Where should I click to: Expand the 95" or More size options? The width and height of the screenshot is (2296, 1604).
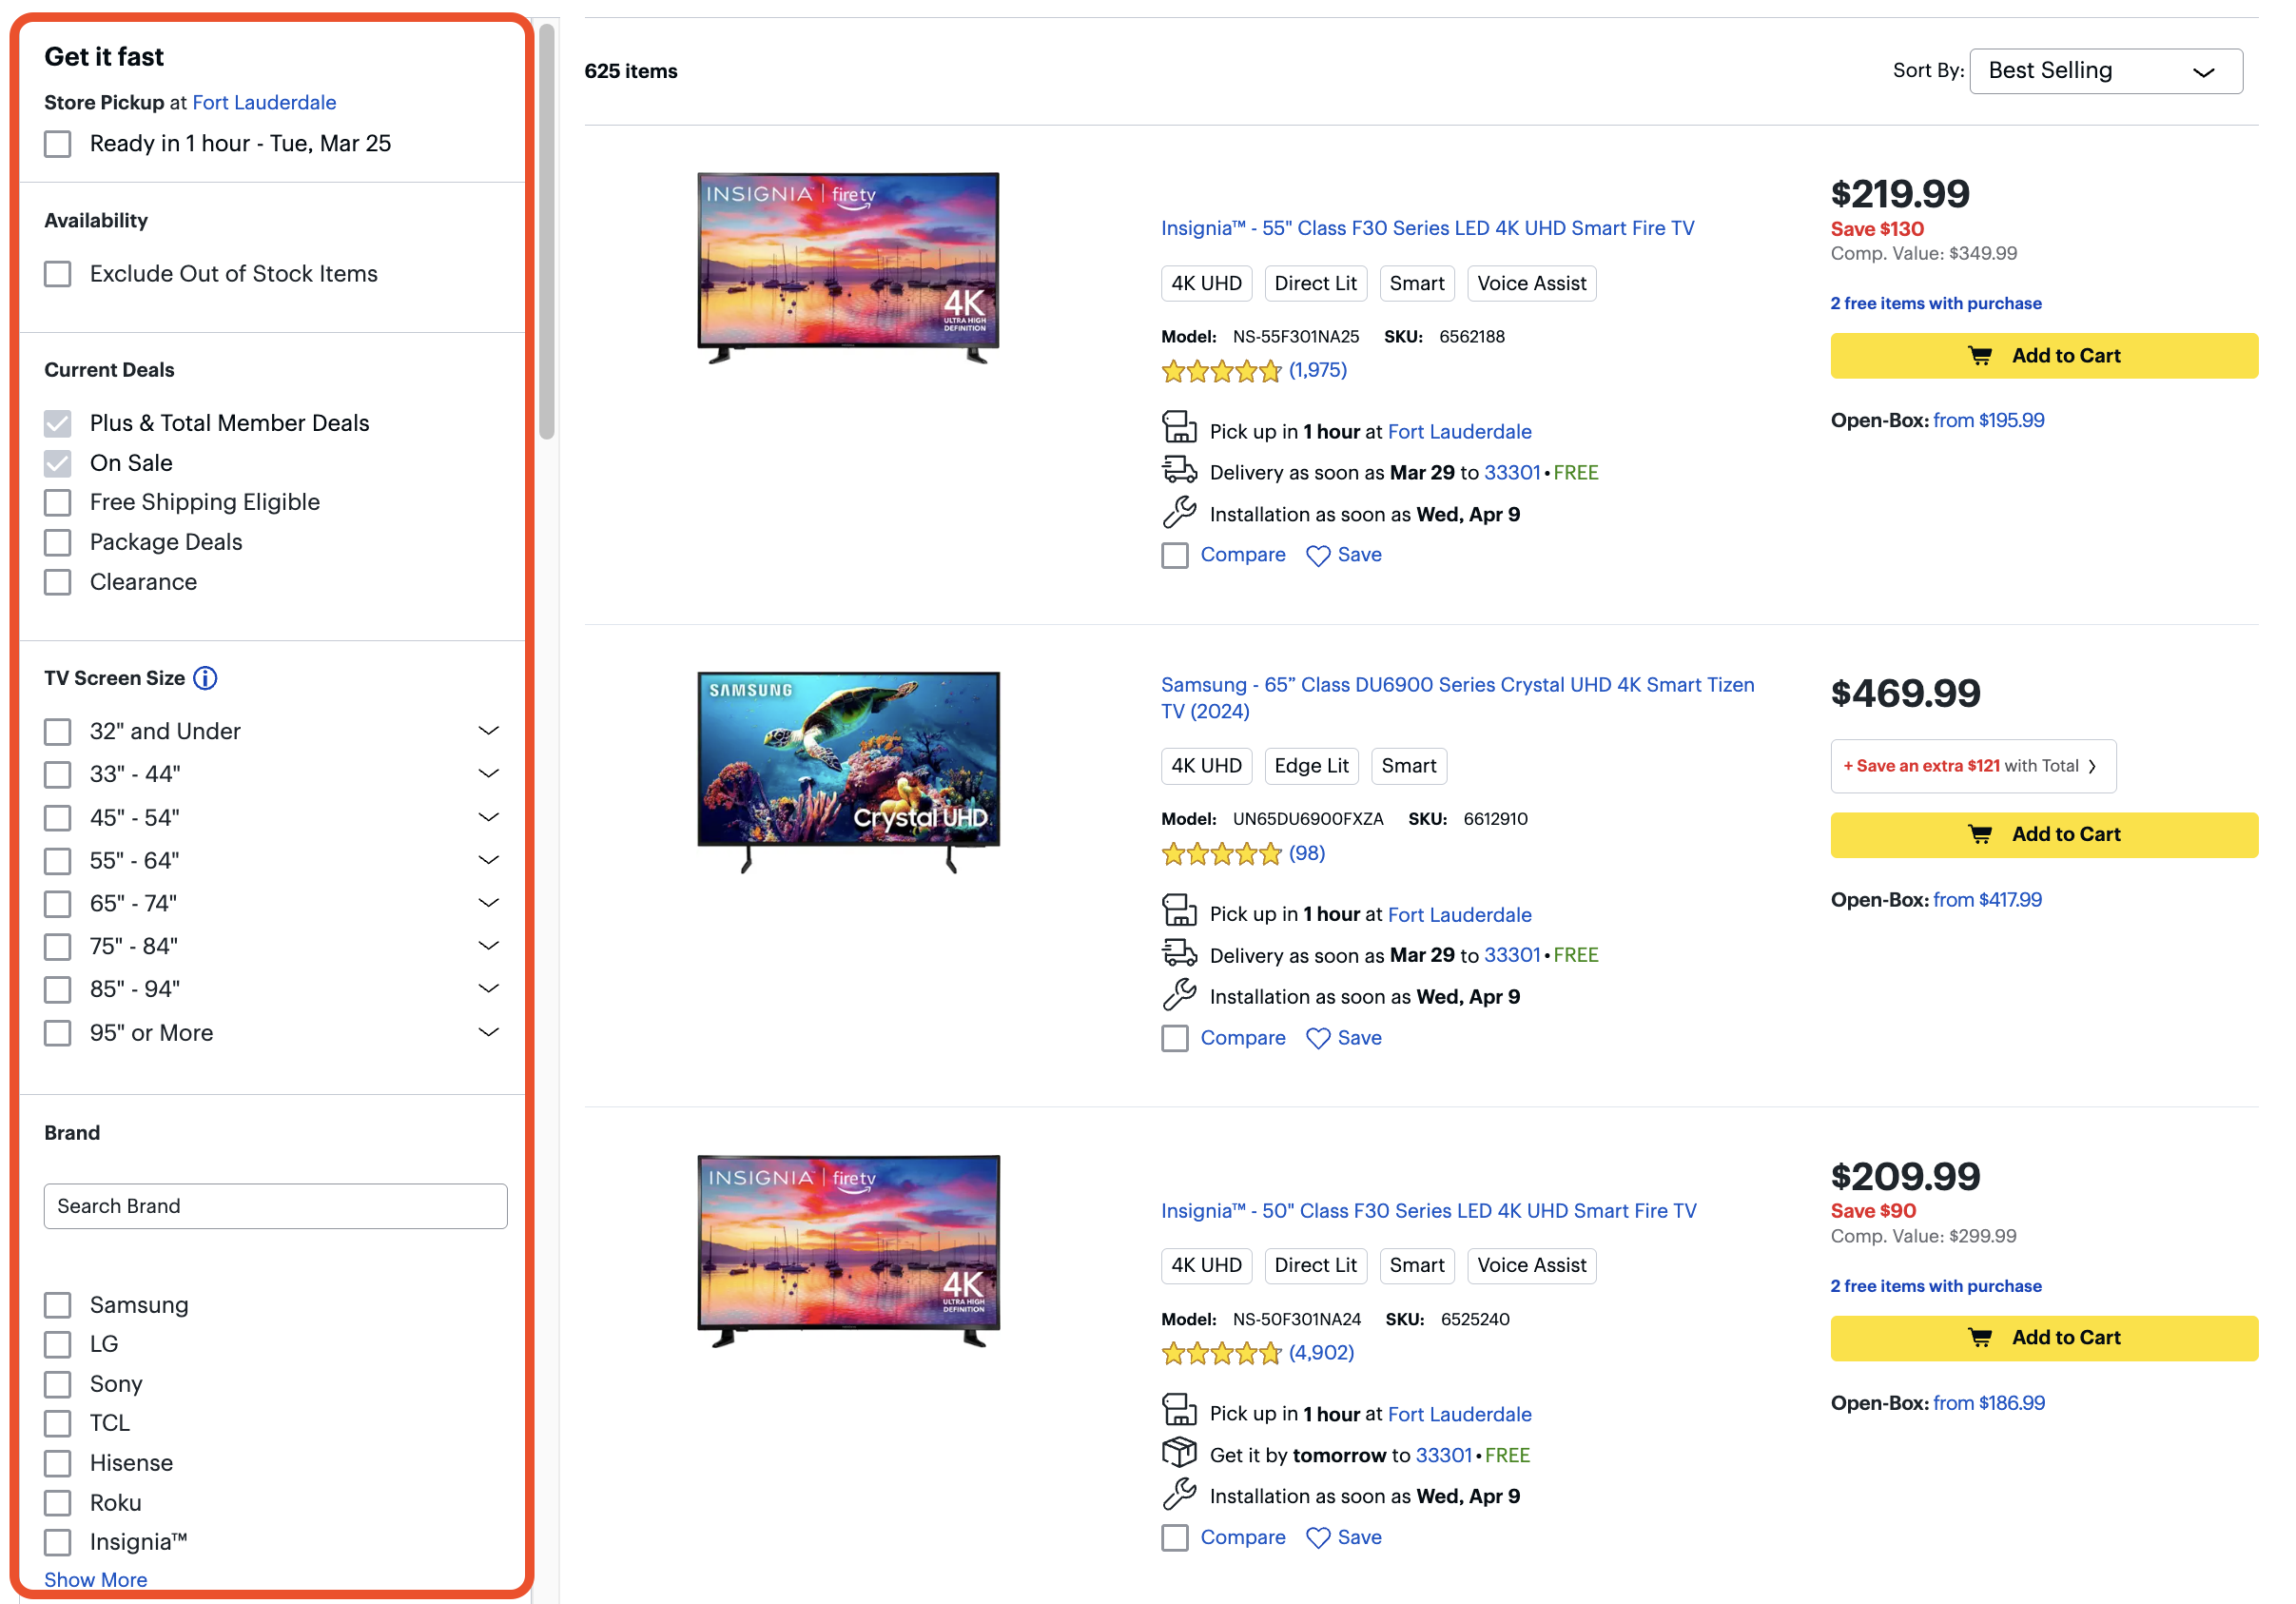(488, 1033)
